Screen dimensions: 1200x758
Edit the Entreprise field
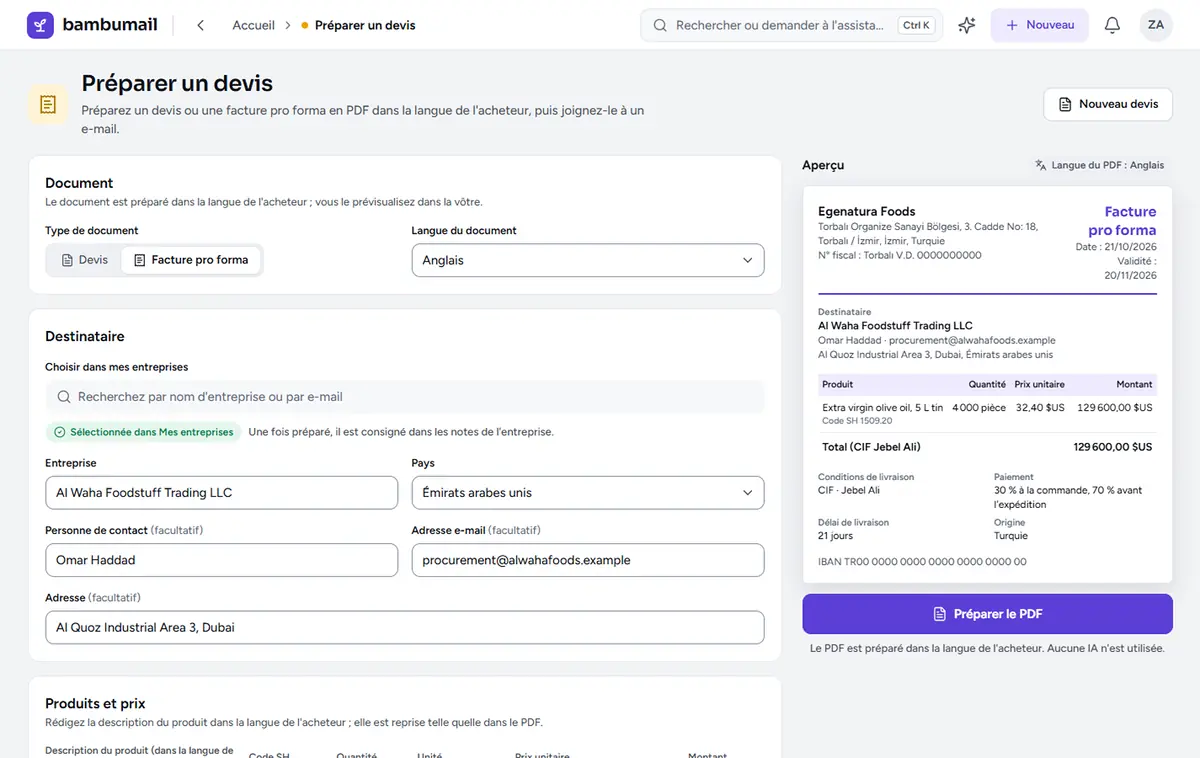tap(221, 493)
